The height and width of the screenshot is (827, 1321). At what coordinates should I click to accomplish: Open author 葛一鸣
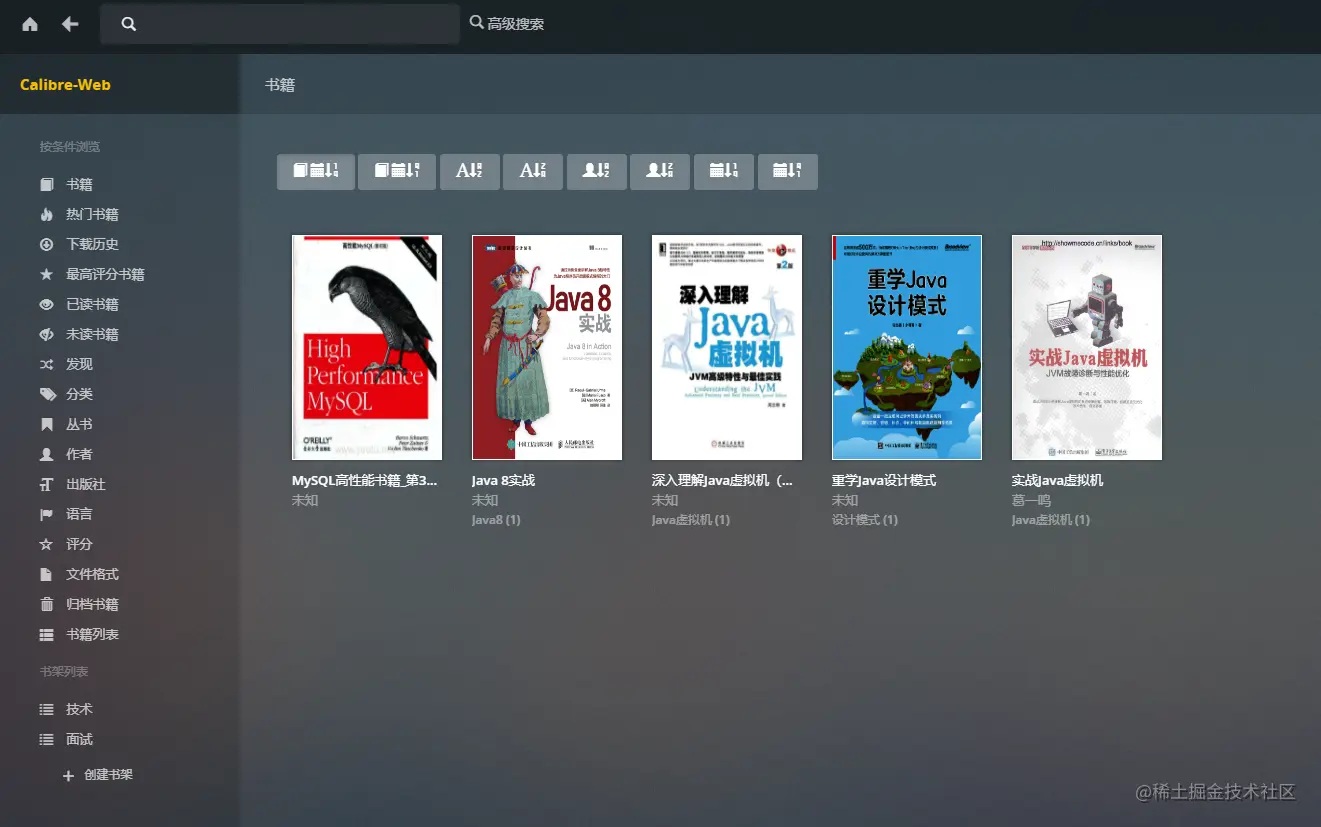pyautogui.click(x=1031, y=500)
